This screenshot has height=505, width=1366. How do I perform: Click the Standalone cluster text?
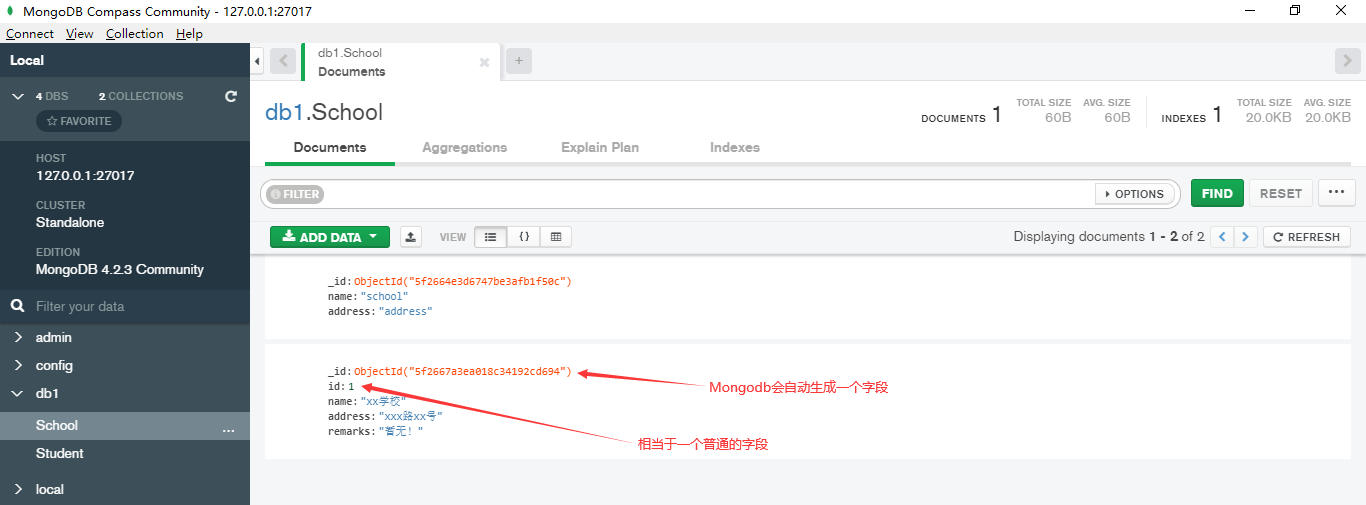(x=70, y=222)
